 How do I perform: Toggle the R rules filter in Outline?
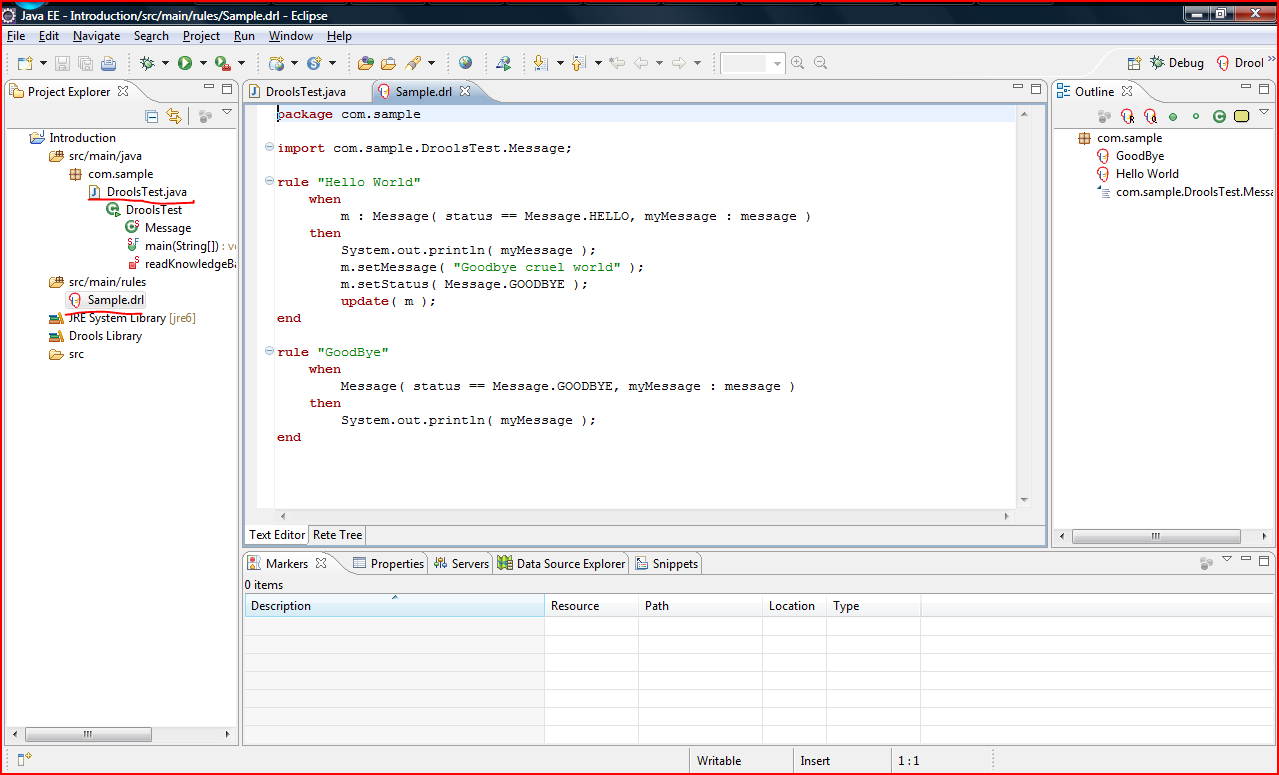(x=1127, y=116)
